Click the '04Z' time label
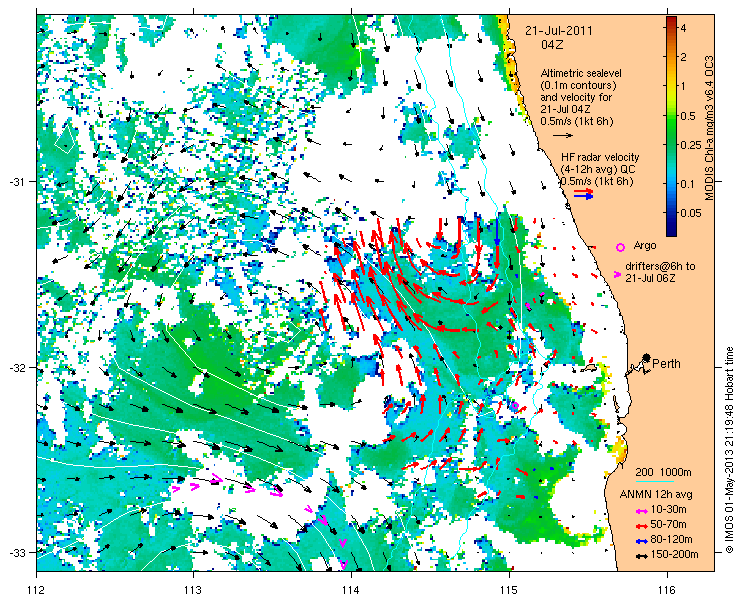The width and height of the screenshot is (740, 600). [552, 45]
